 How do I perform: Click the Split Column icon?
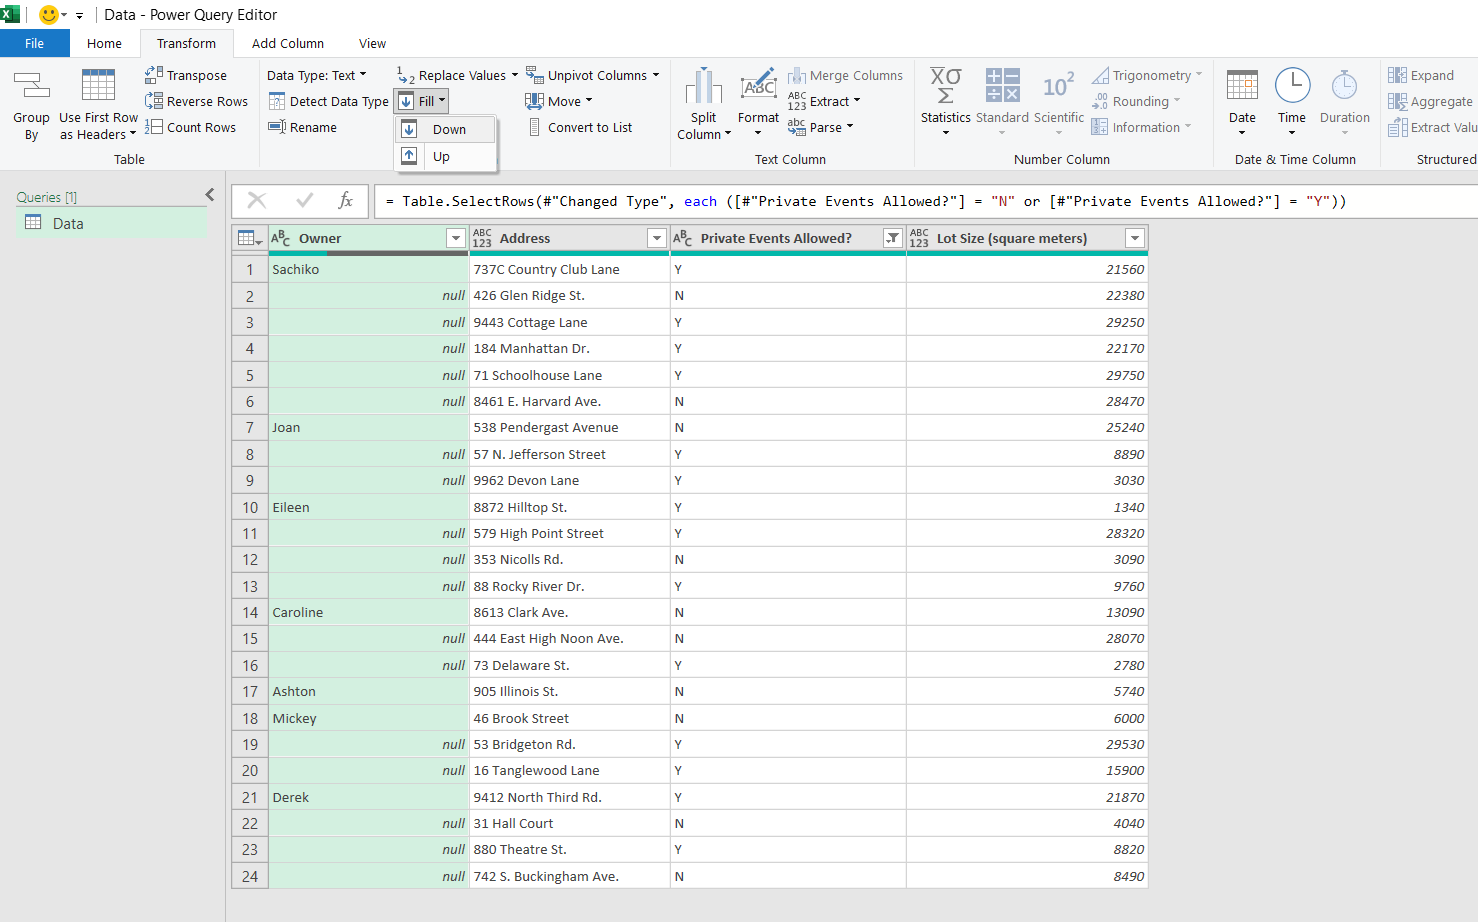(x=703, y=87)
